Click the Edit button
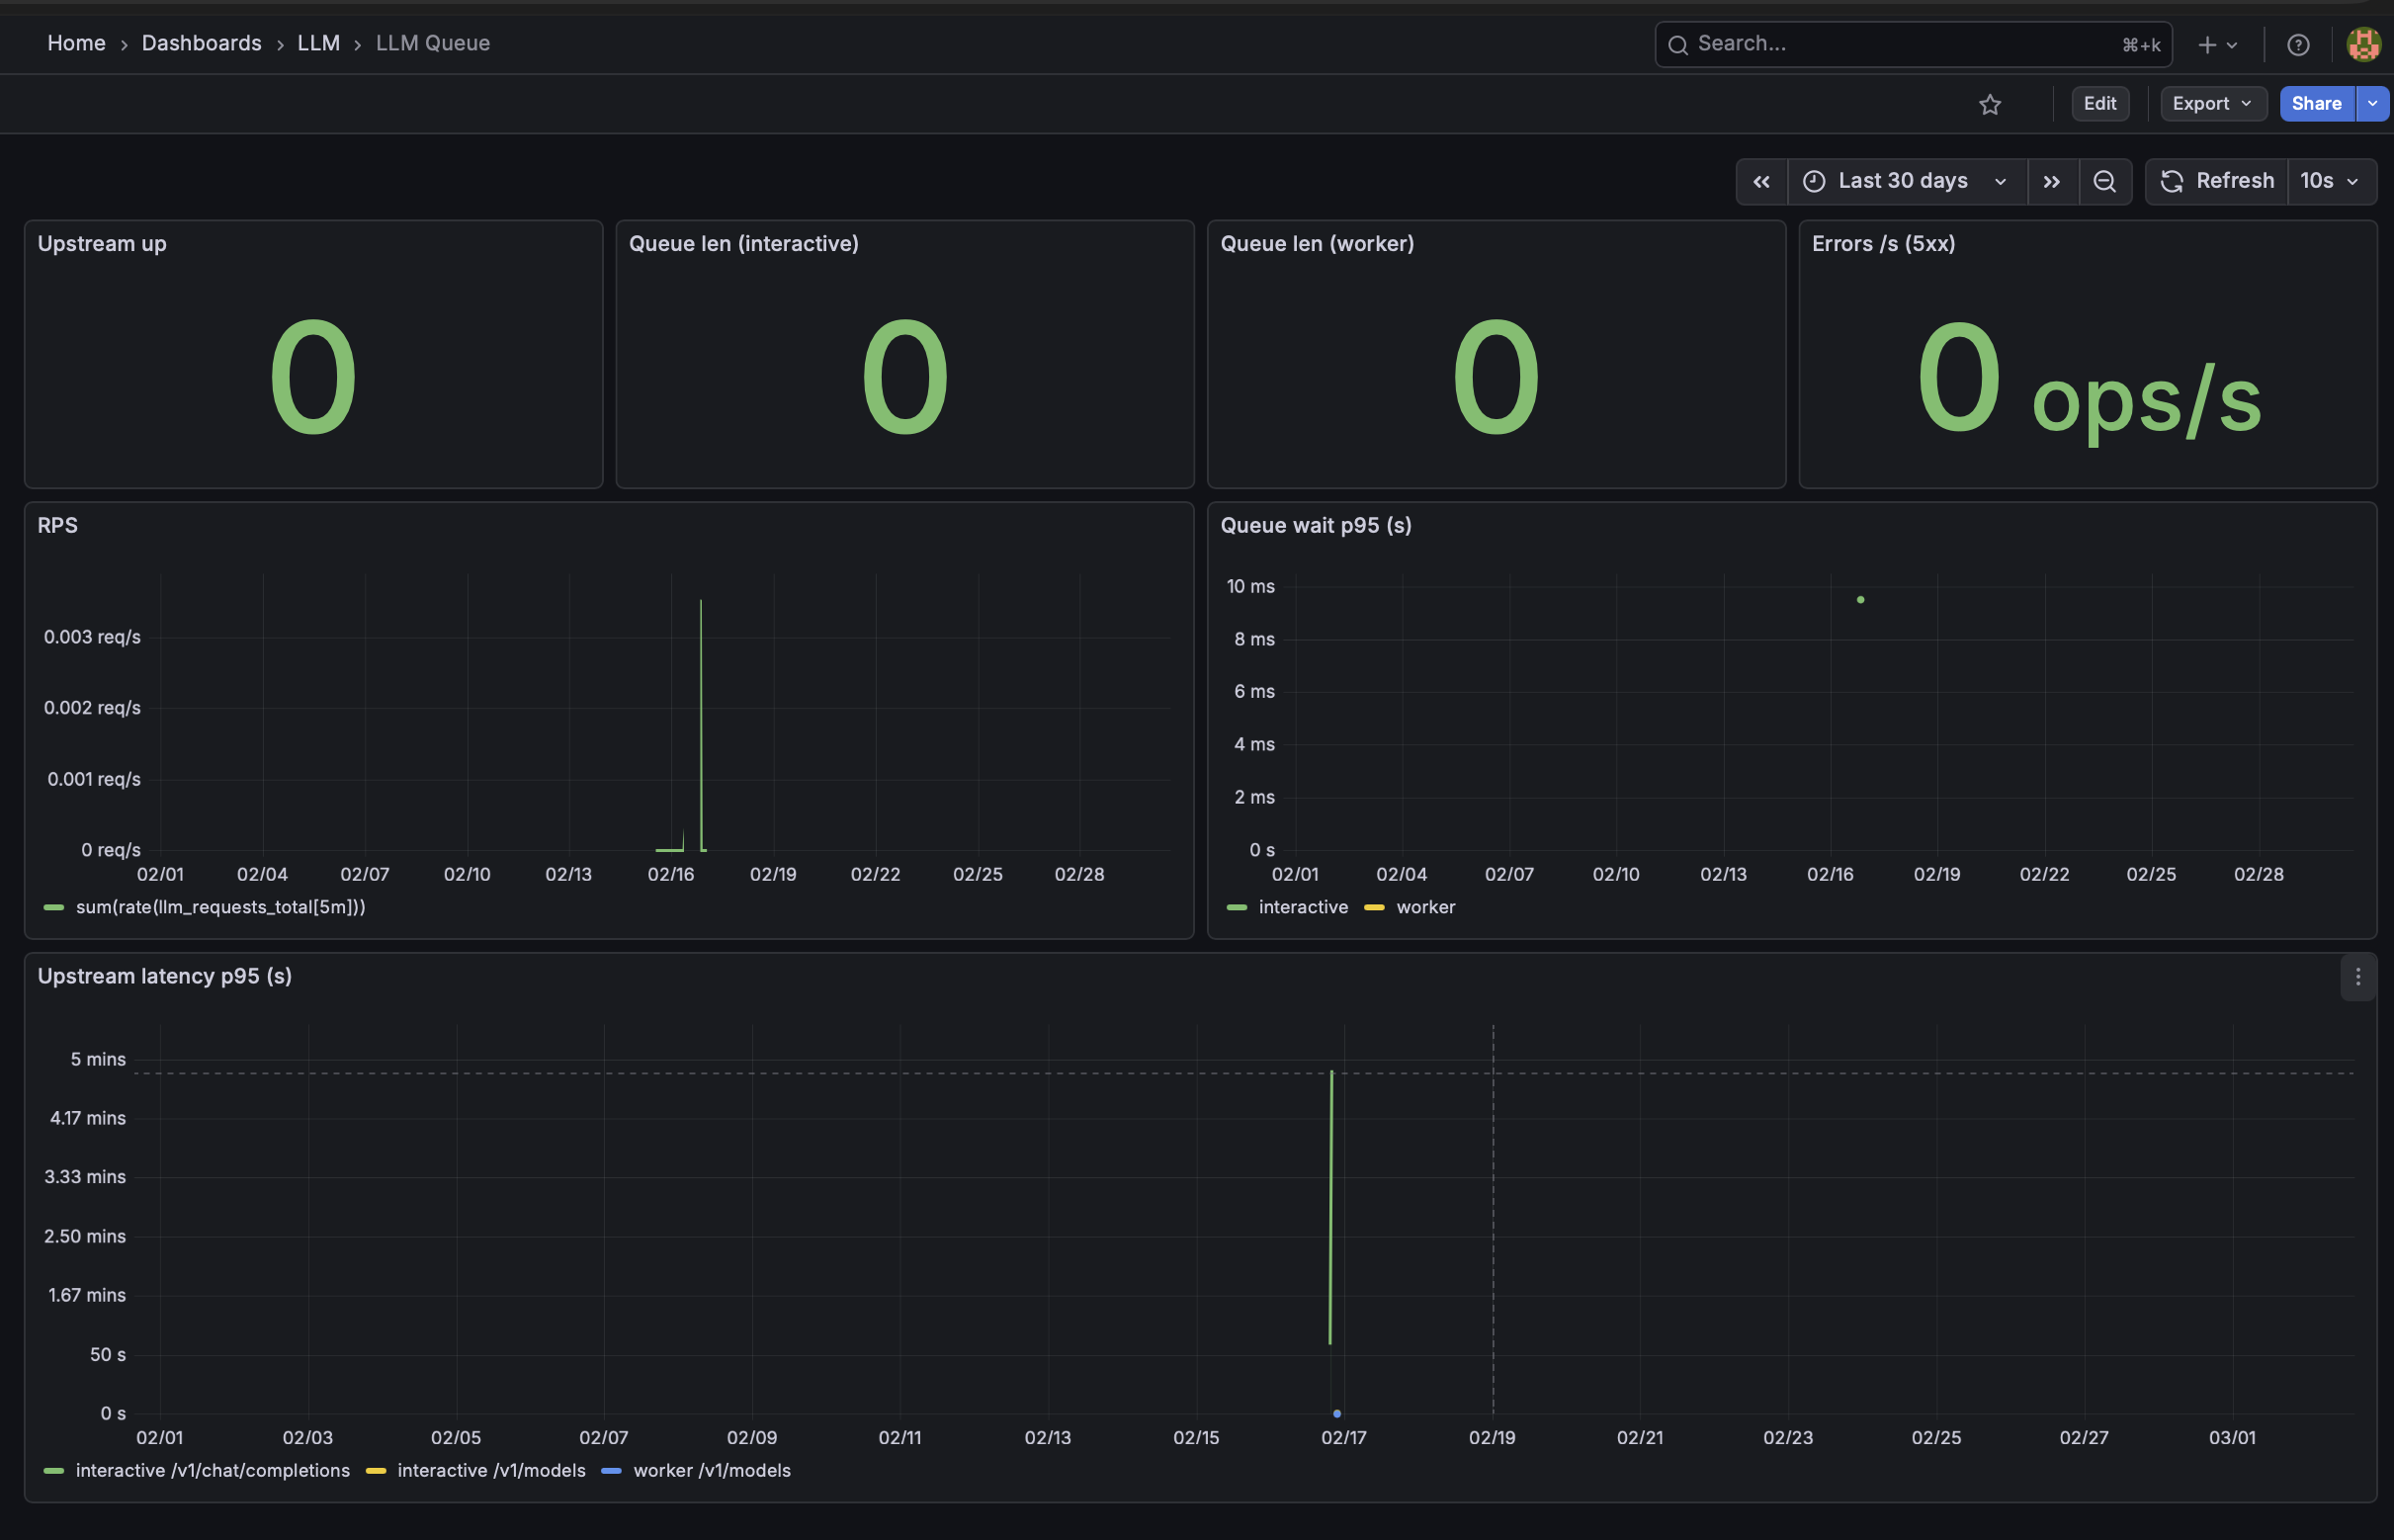 [2100, 103]
